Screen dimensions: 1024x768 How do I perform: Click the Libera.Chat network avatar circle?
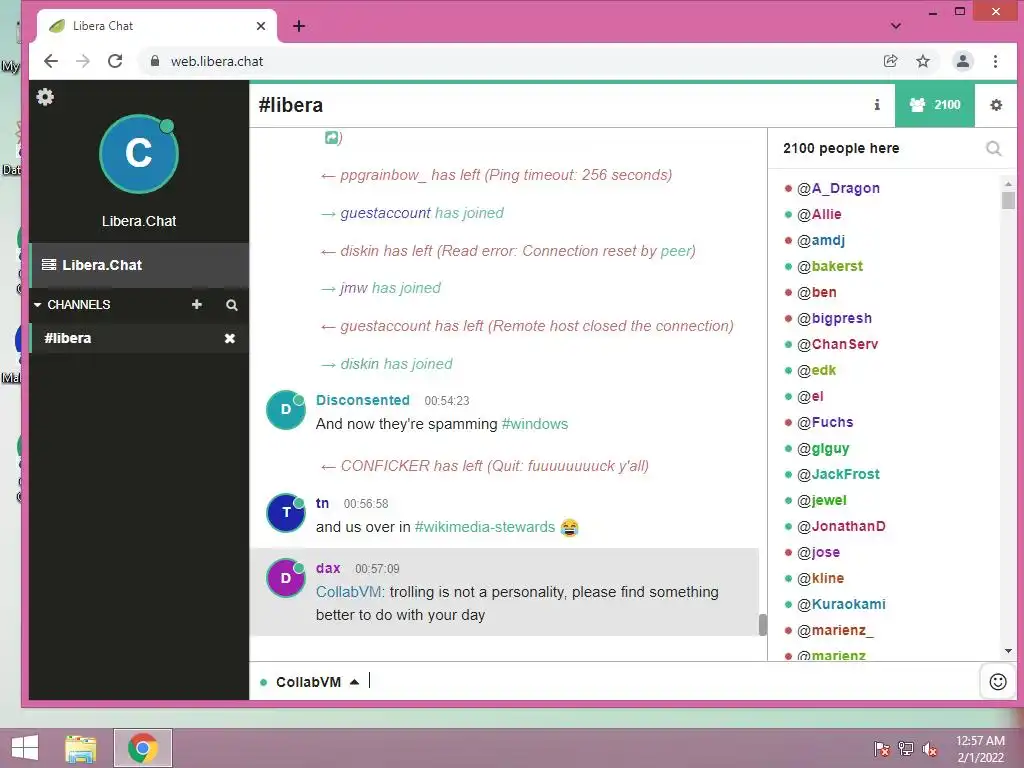pyautogui.click(x=138, y=154)
